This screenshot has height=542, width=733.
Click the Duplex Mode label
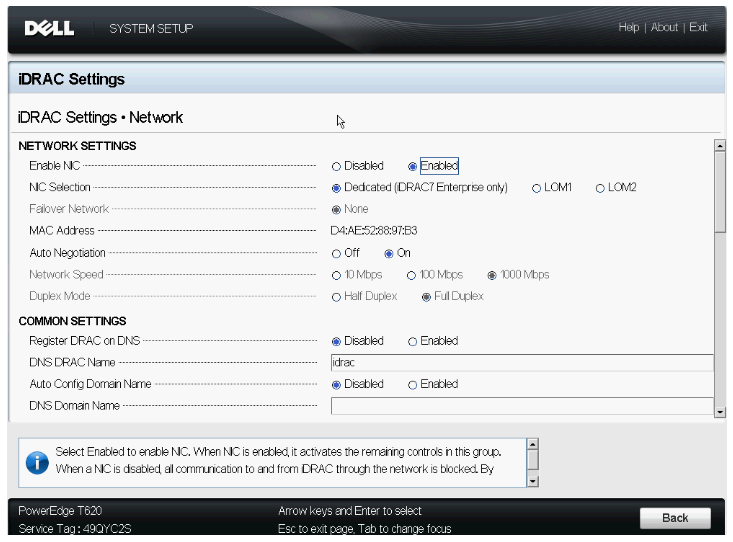[59, 296]
